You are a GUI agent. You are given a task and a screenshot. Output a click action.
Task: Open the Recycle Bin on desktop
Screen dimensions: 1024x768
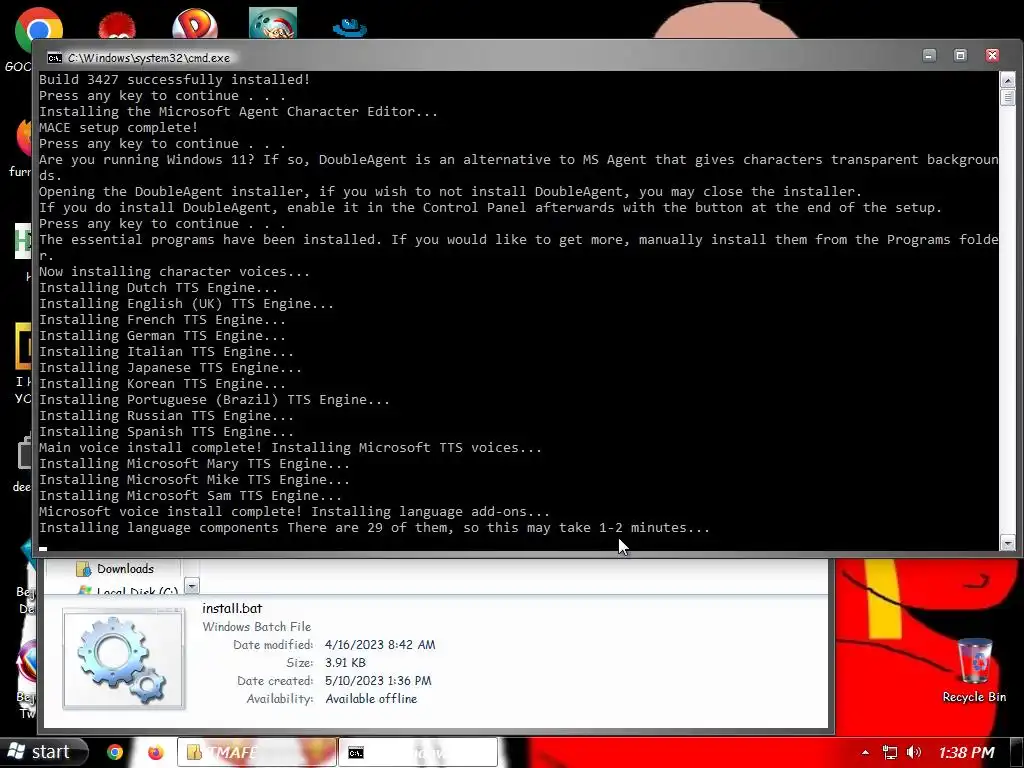coord(974,669)
